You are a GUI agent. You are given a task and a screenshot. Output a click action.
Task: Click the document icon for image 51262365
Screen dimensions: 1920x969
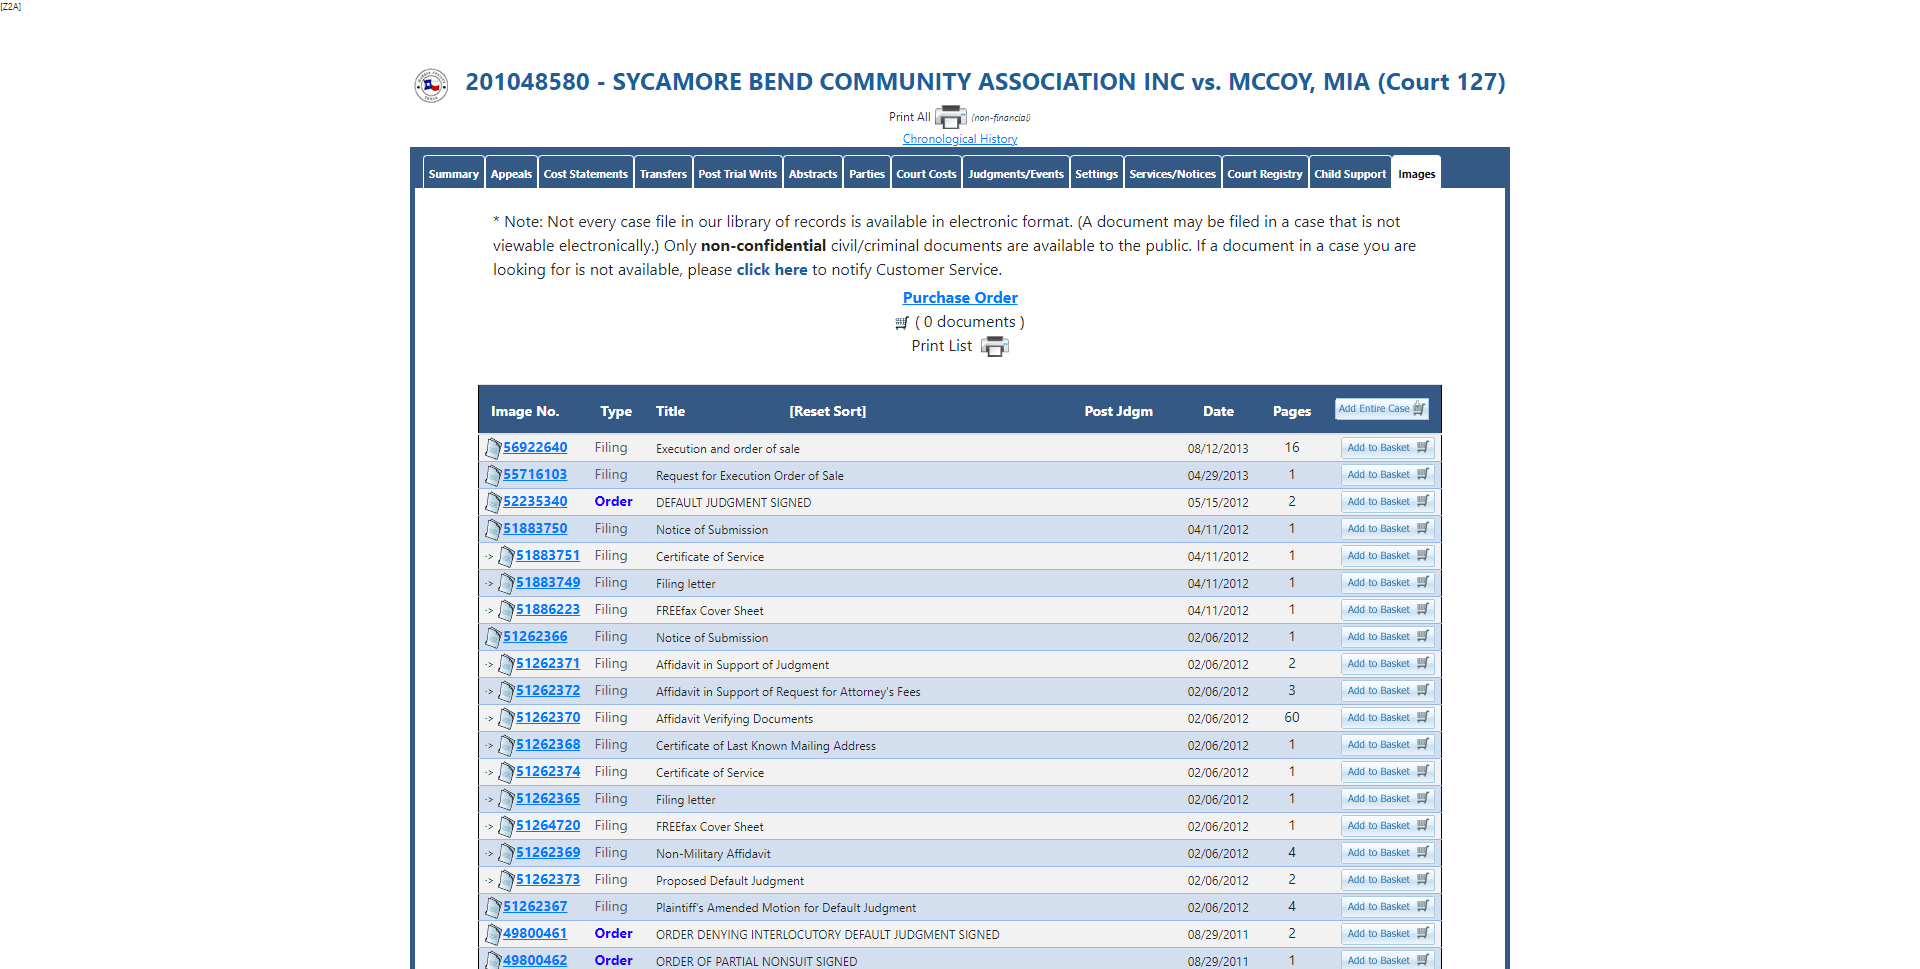point(506,799)
